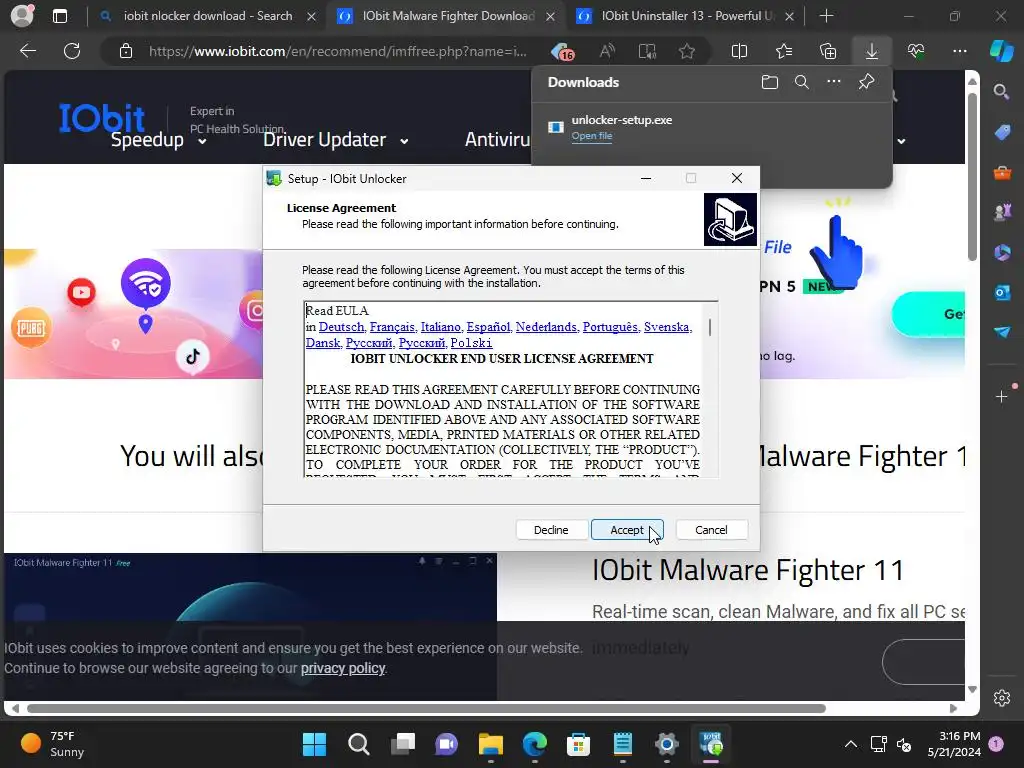Open sidebar Outlook icon
Screen dimensions: 1024x768
(x=1002, y=292)
